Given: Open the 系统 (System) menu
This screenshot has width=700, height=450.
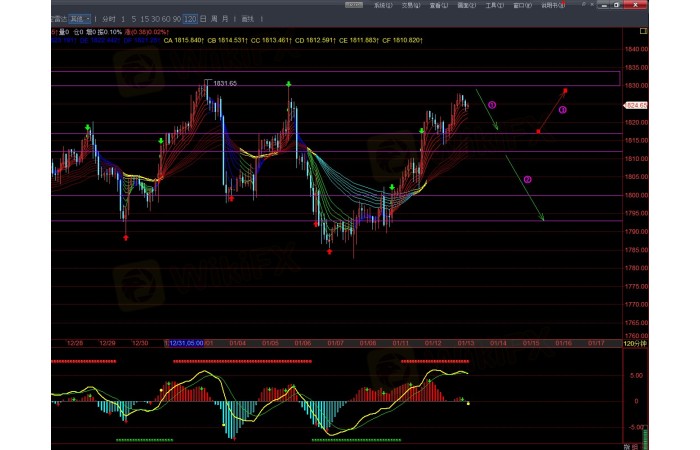Looking at the screenshot, I should point(382,5).
